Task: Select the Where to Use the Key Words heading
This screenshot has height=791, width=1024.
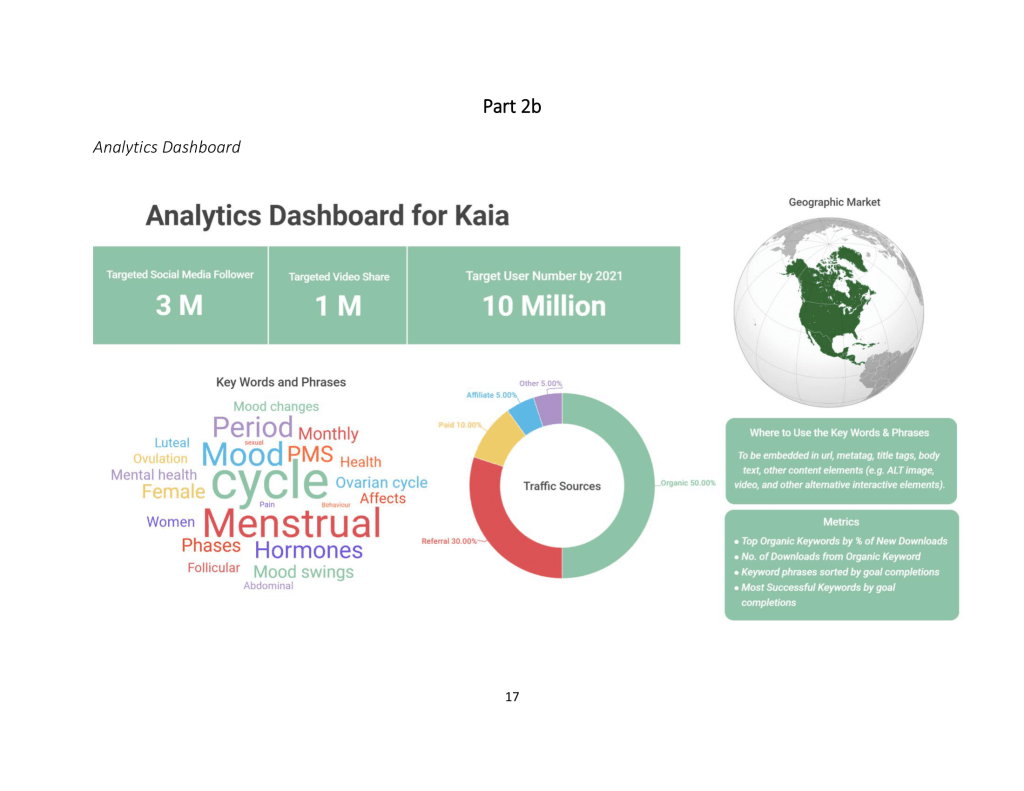Action: 839,433
